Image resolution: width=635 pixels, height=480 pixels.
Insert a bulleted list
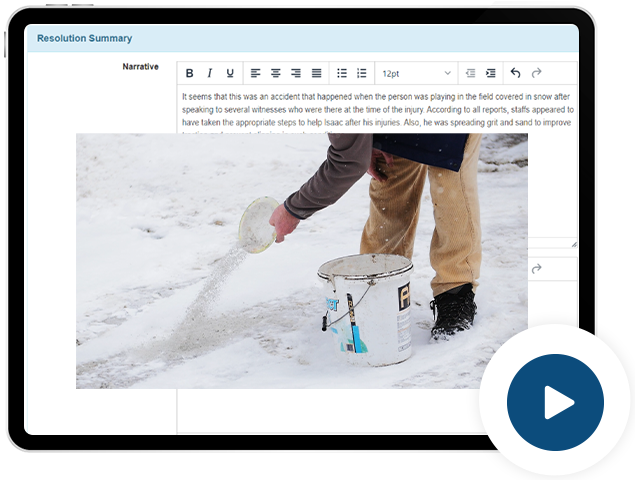[342, 73]
